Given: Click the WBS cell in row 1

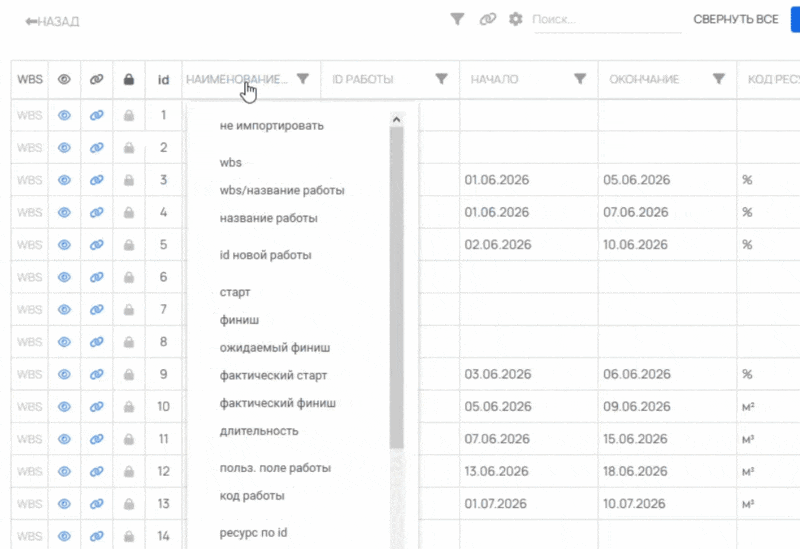Looking at the screenshot, I should click(30, 115).
